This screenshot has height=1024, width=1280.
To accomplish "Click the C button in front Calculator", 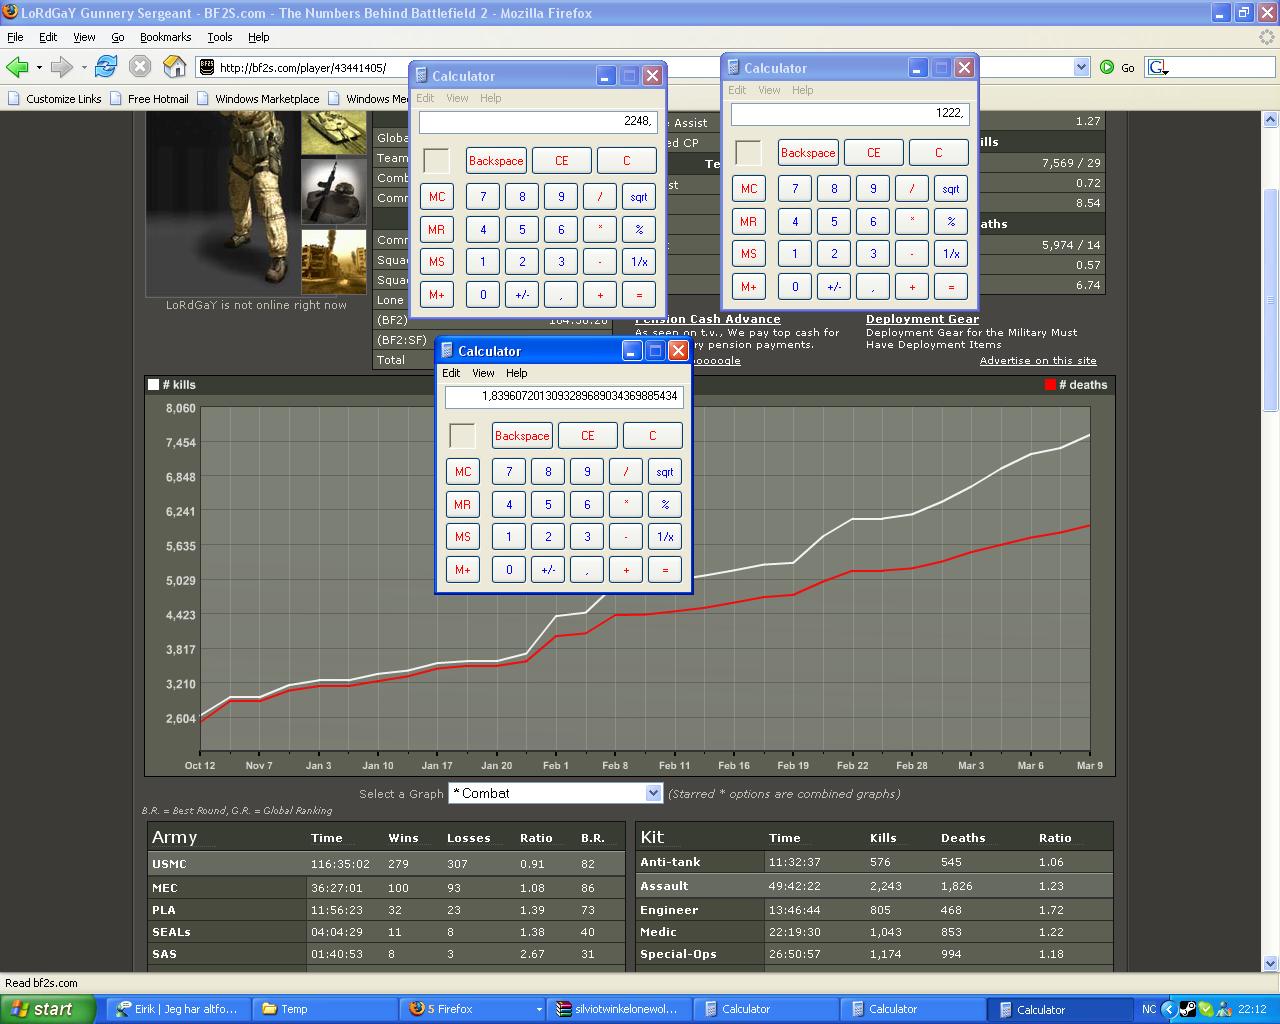I will click(x=652, y=436).
